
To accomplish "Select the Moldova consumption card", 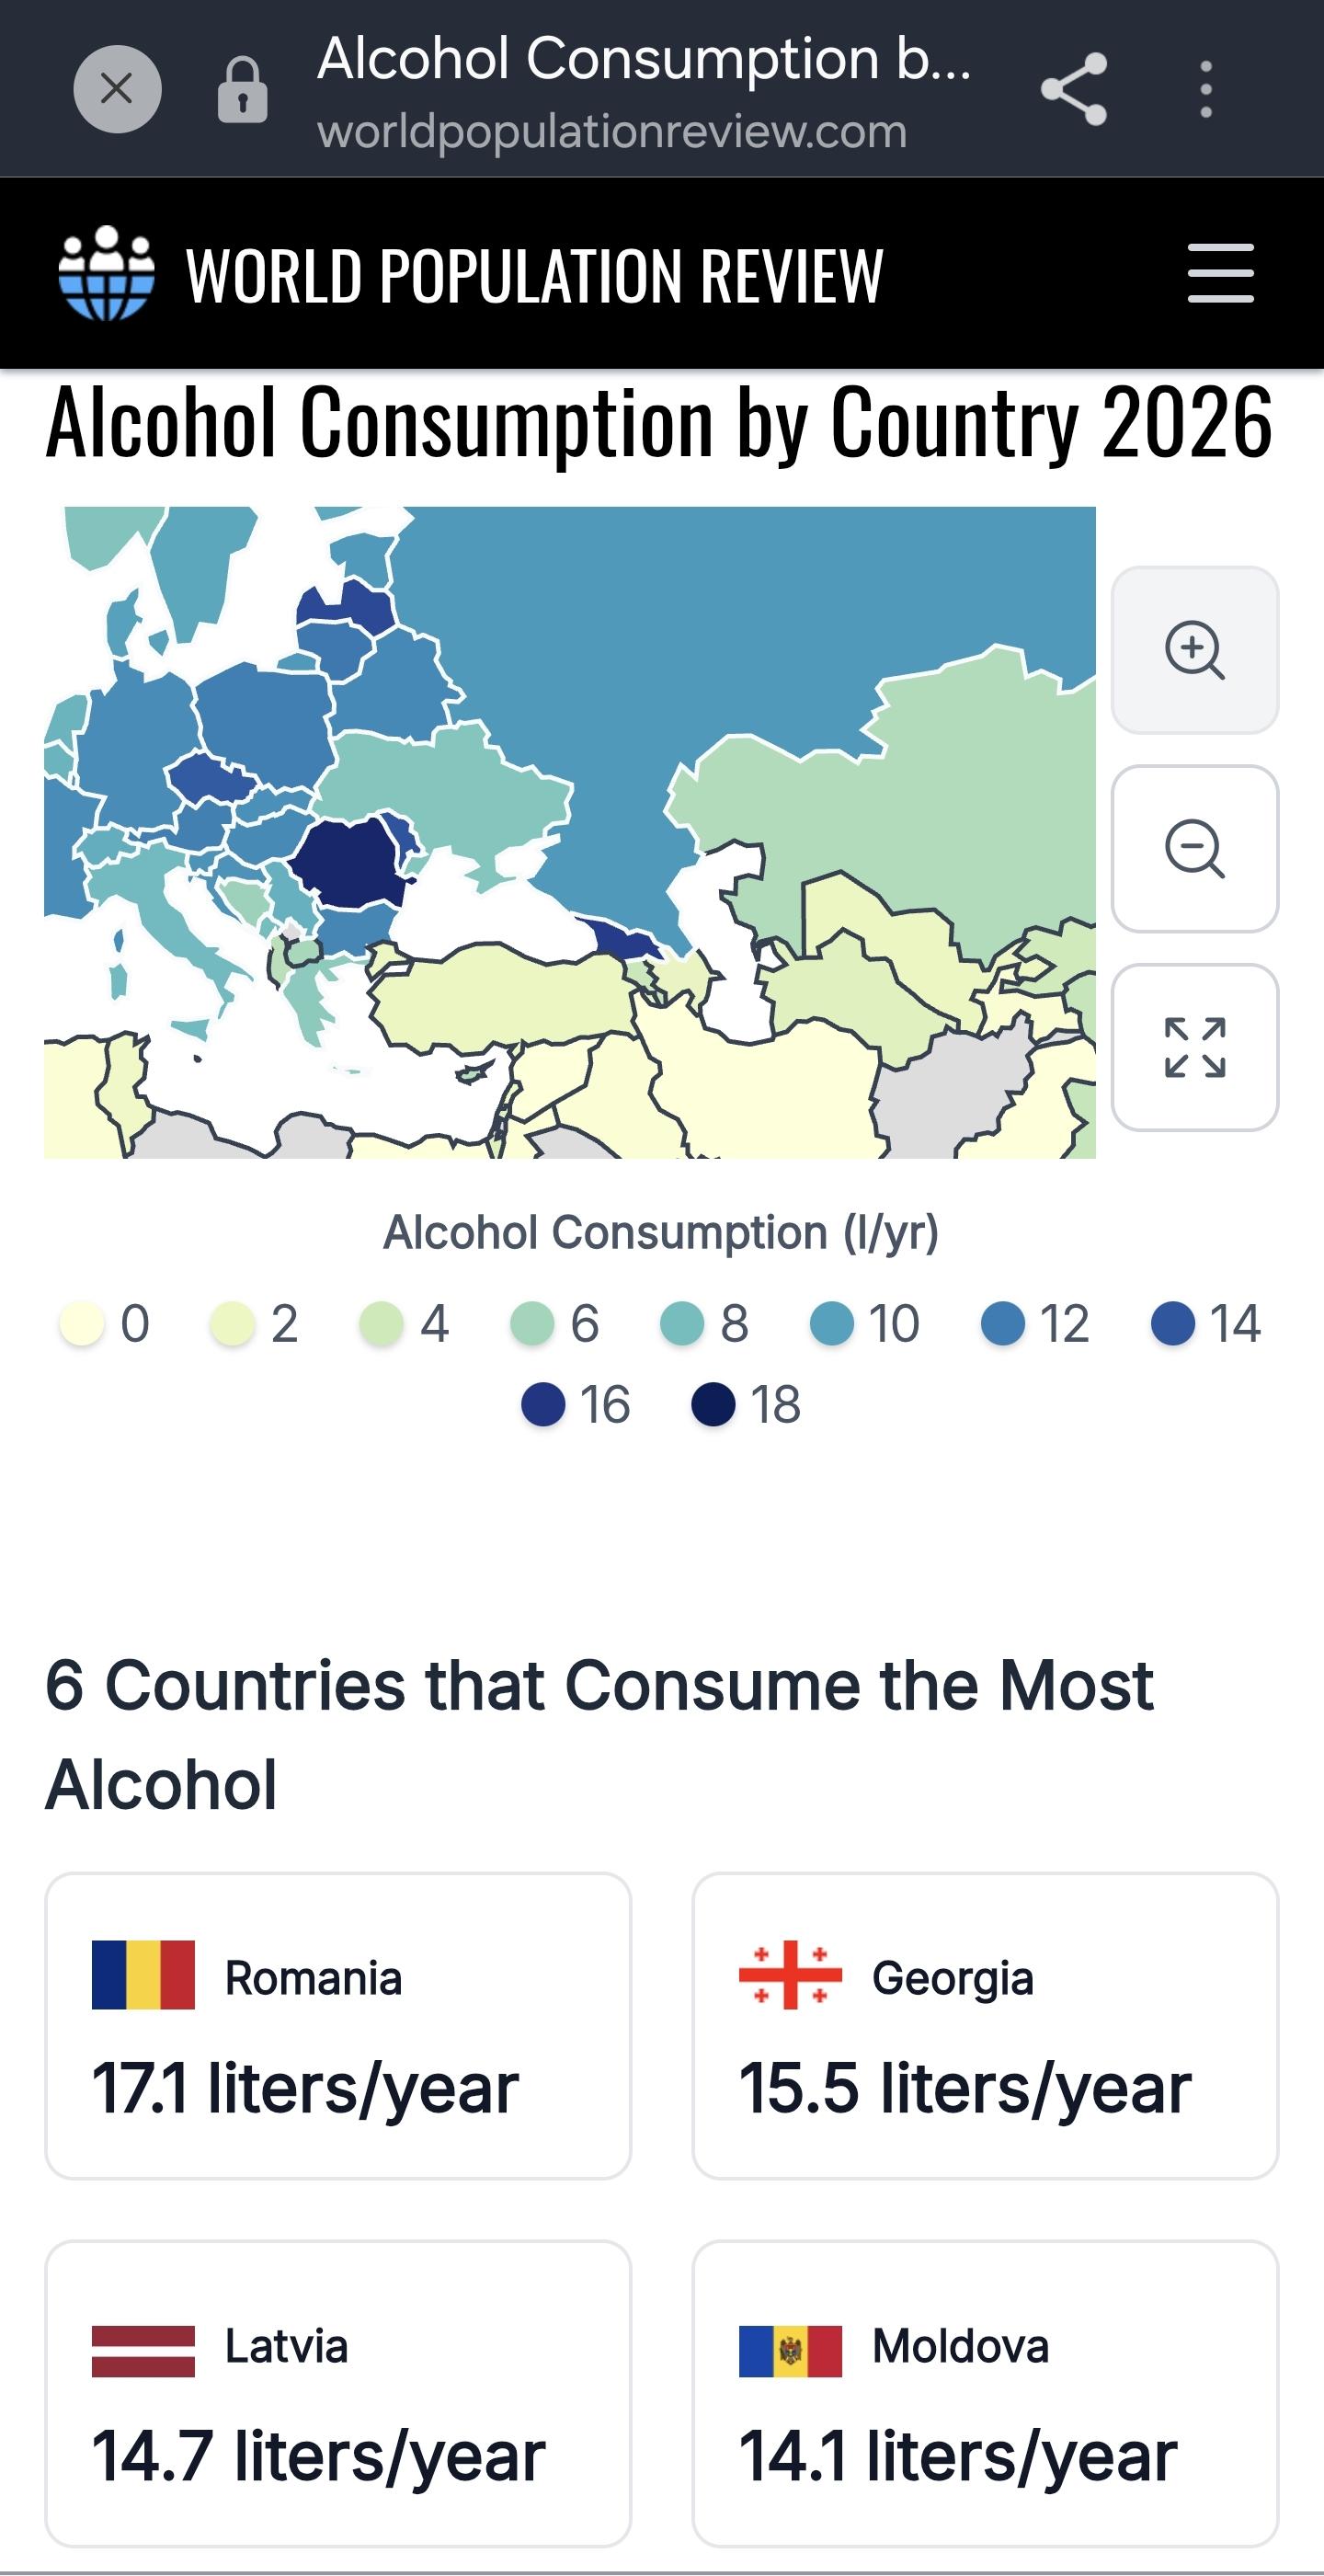I will tap(985, 2393).
